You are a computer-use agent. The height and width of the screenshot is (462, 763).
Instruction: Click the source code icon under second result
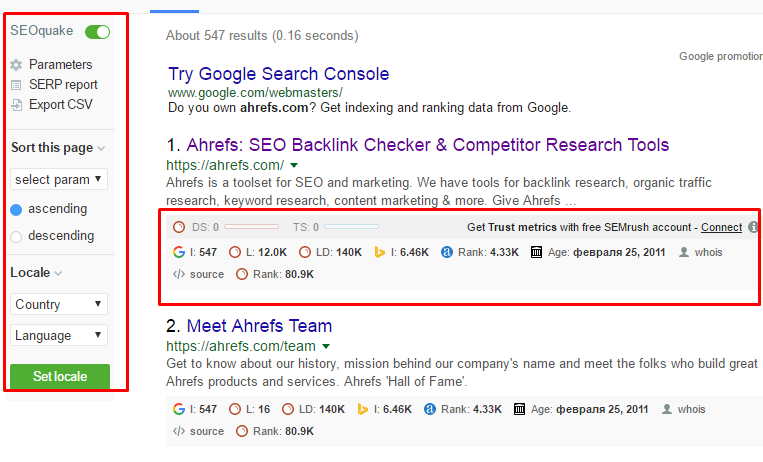coord(179,431)
